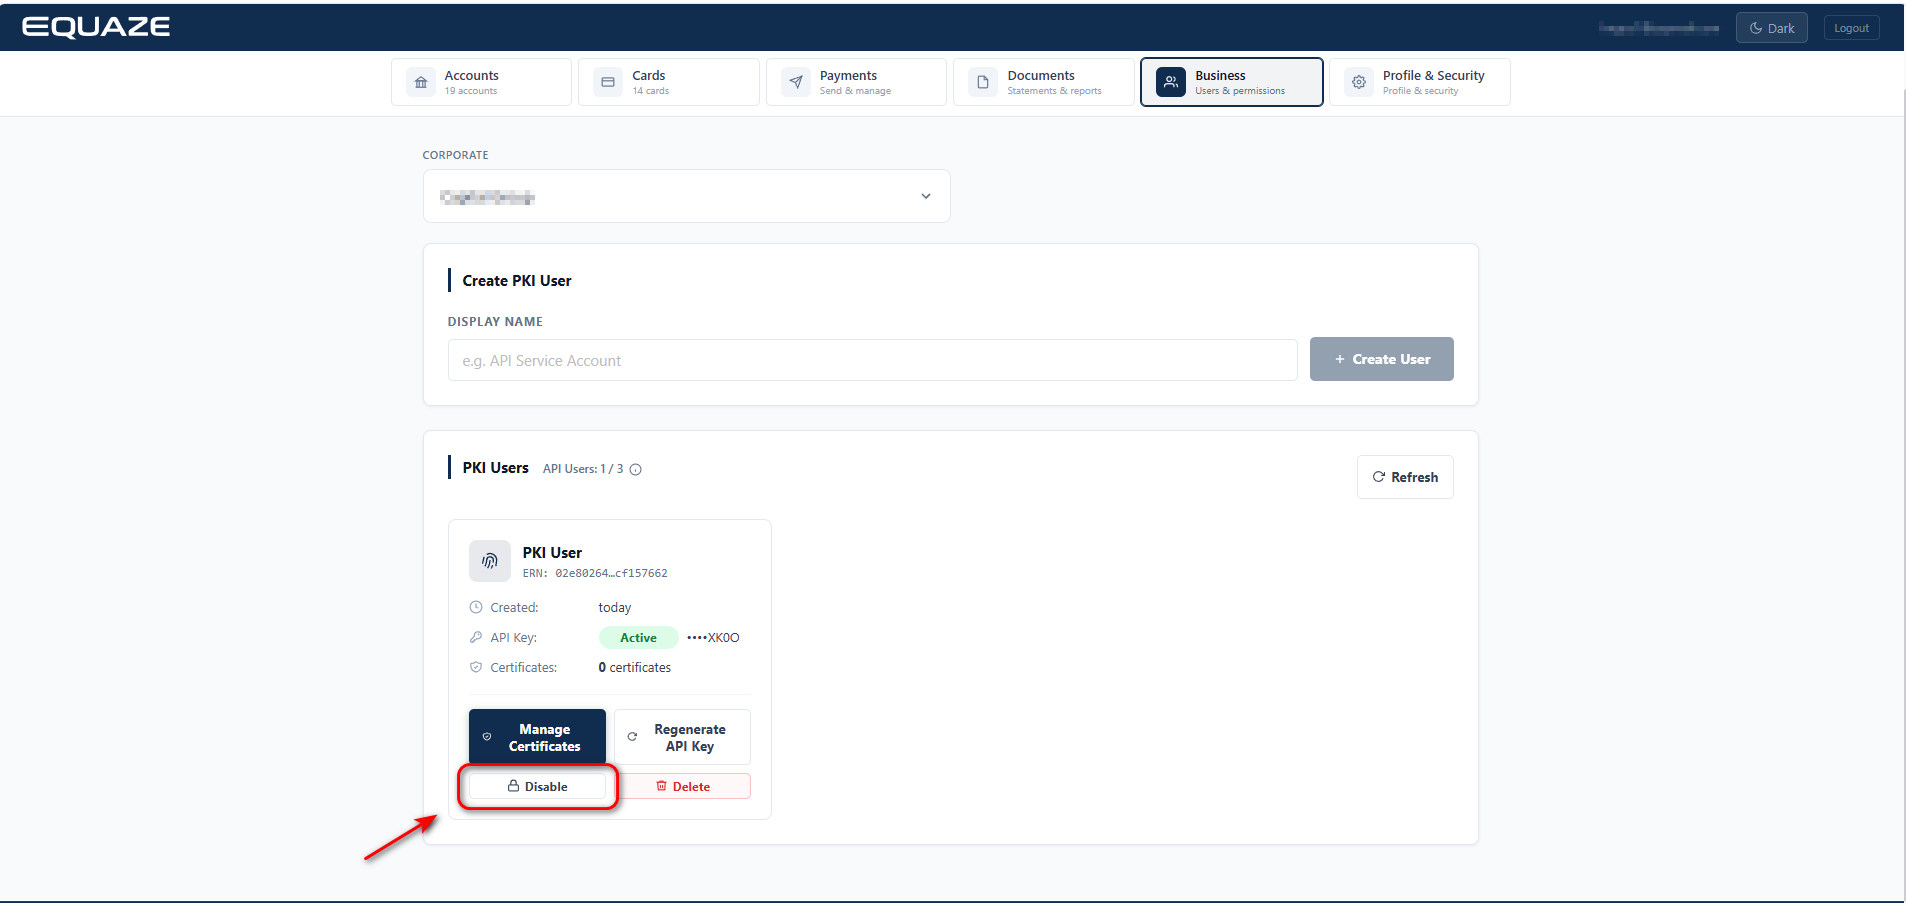Disable the PKI User
This screenshot has height=903, width=1906.
[x=537, y=786]
